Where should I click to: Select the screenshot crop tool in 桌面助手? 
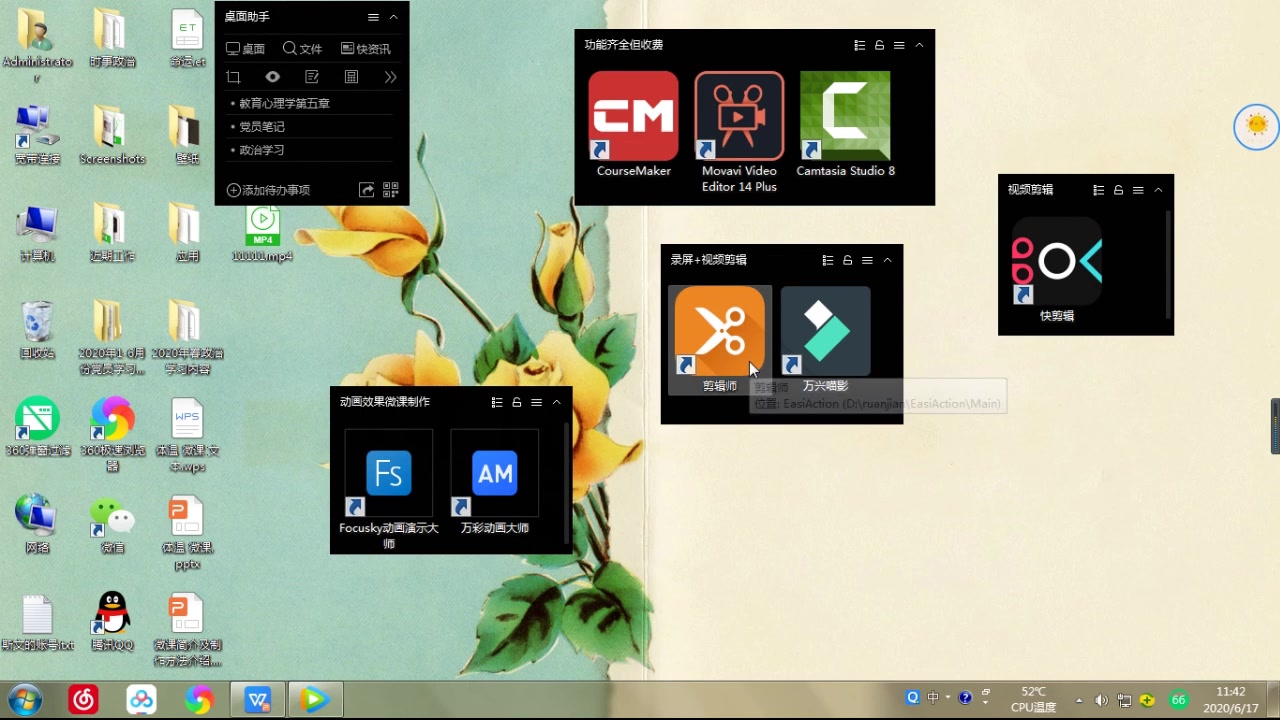[x=233, y=77]
